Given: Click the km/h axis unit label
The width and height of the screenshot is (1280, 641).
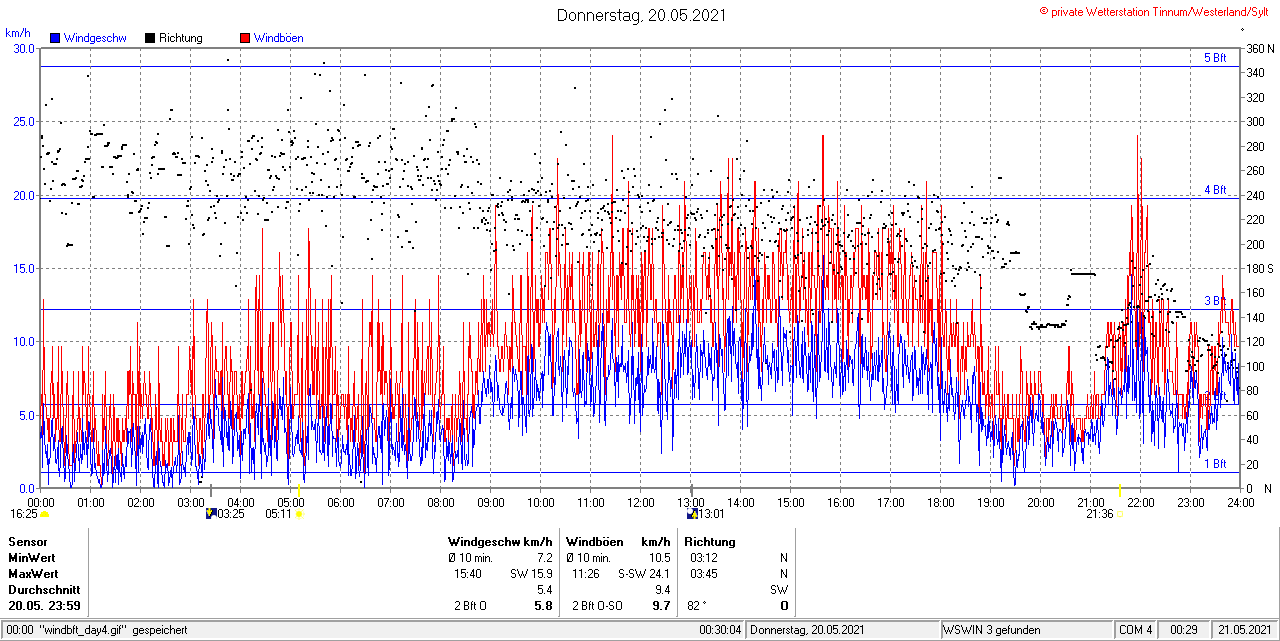Looking at the screenshot, I should click(18, 33).
